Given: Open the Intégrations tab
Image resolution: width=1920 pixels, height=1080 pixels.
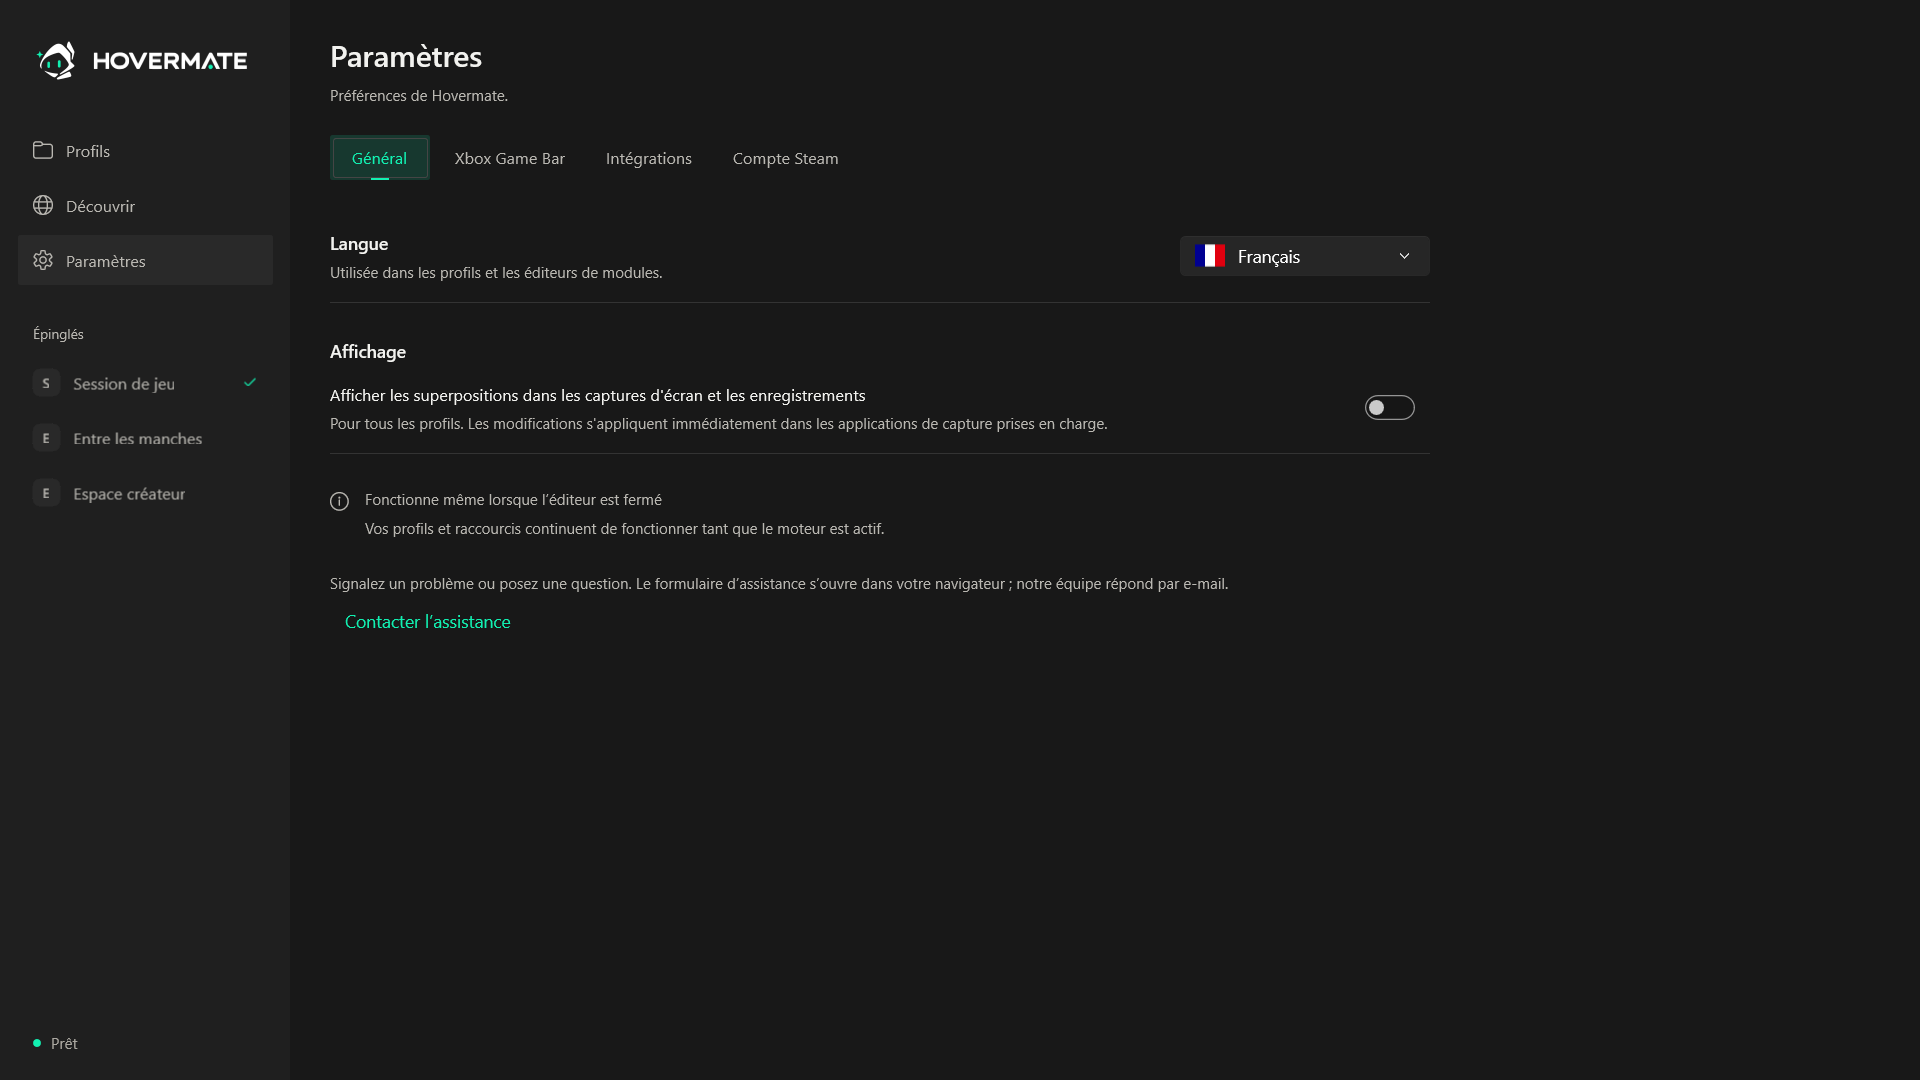Looking at the screenshot, I should click(x=649, y=158).
